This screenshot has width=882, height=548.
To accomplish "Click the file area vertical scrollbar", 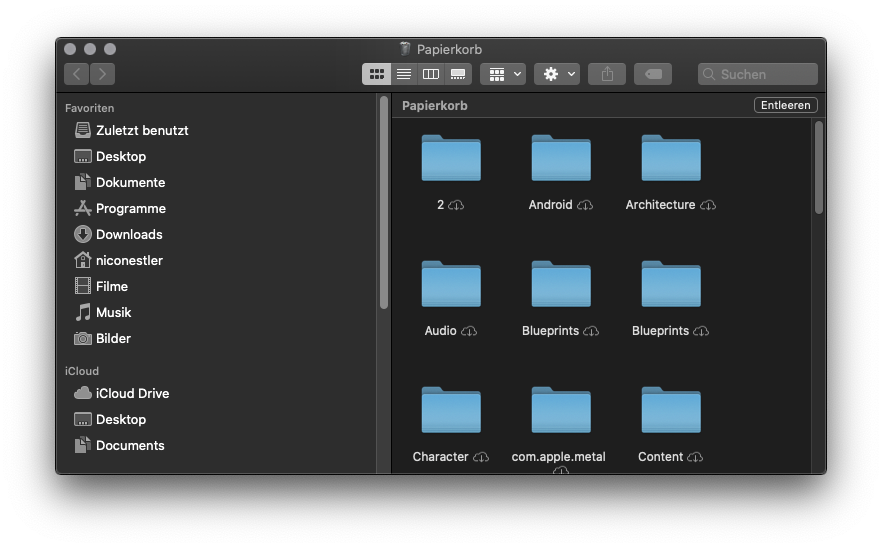I will point(818,166).
